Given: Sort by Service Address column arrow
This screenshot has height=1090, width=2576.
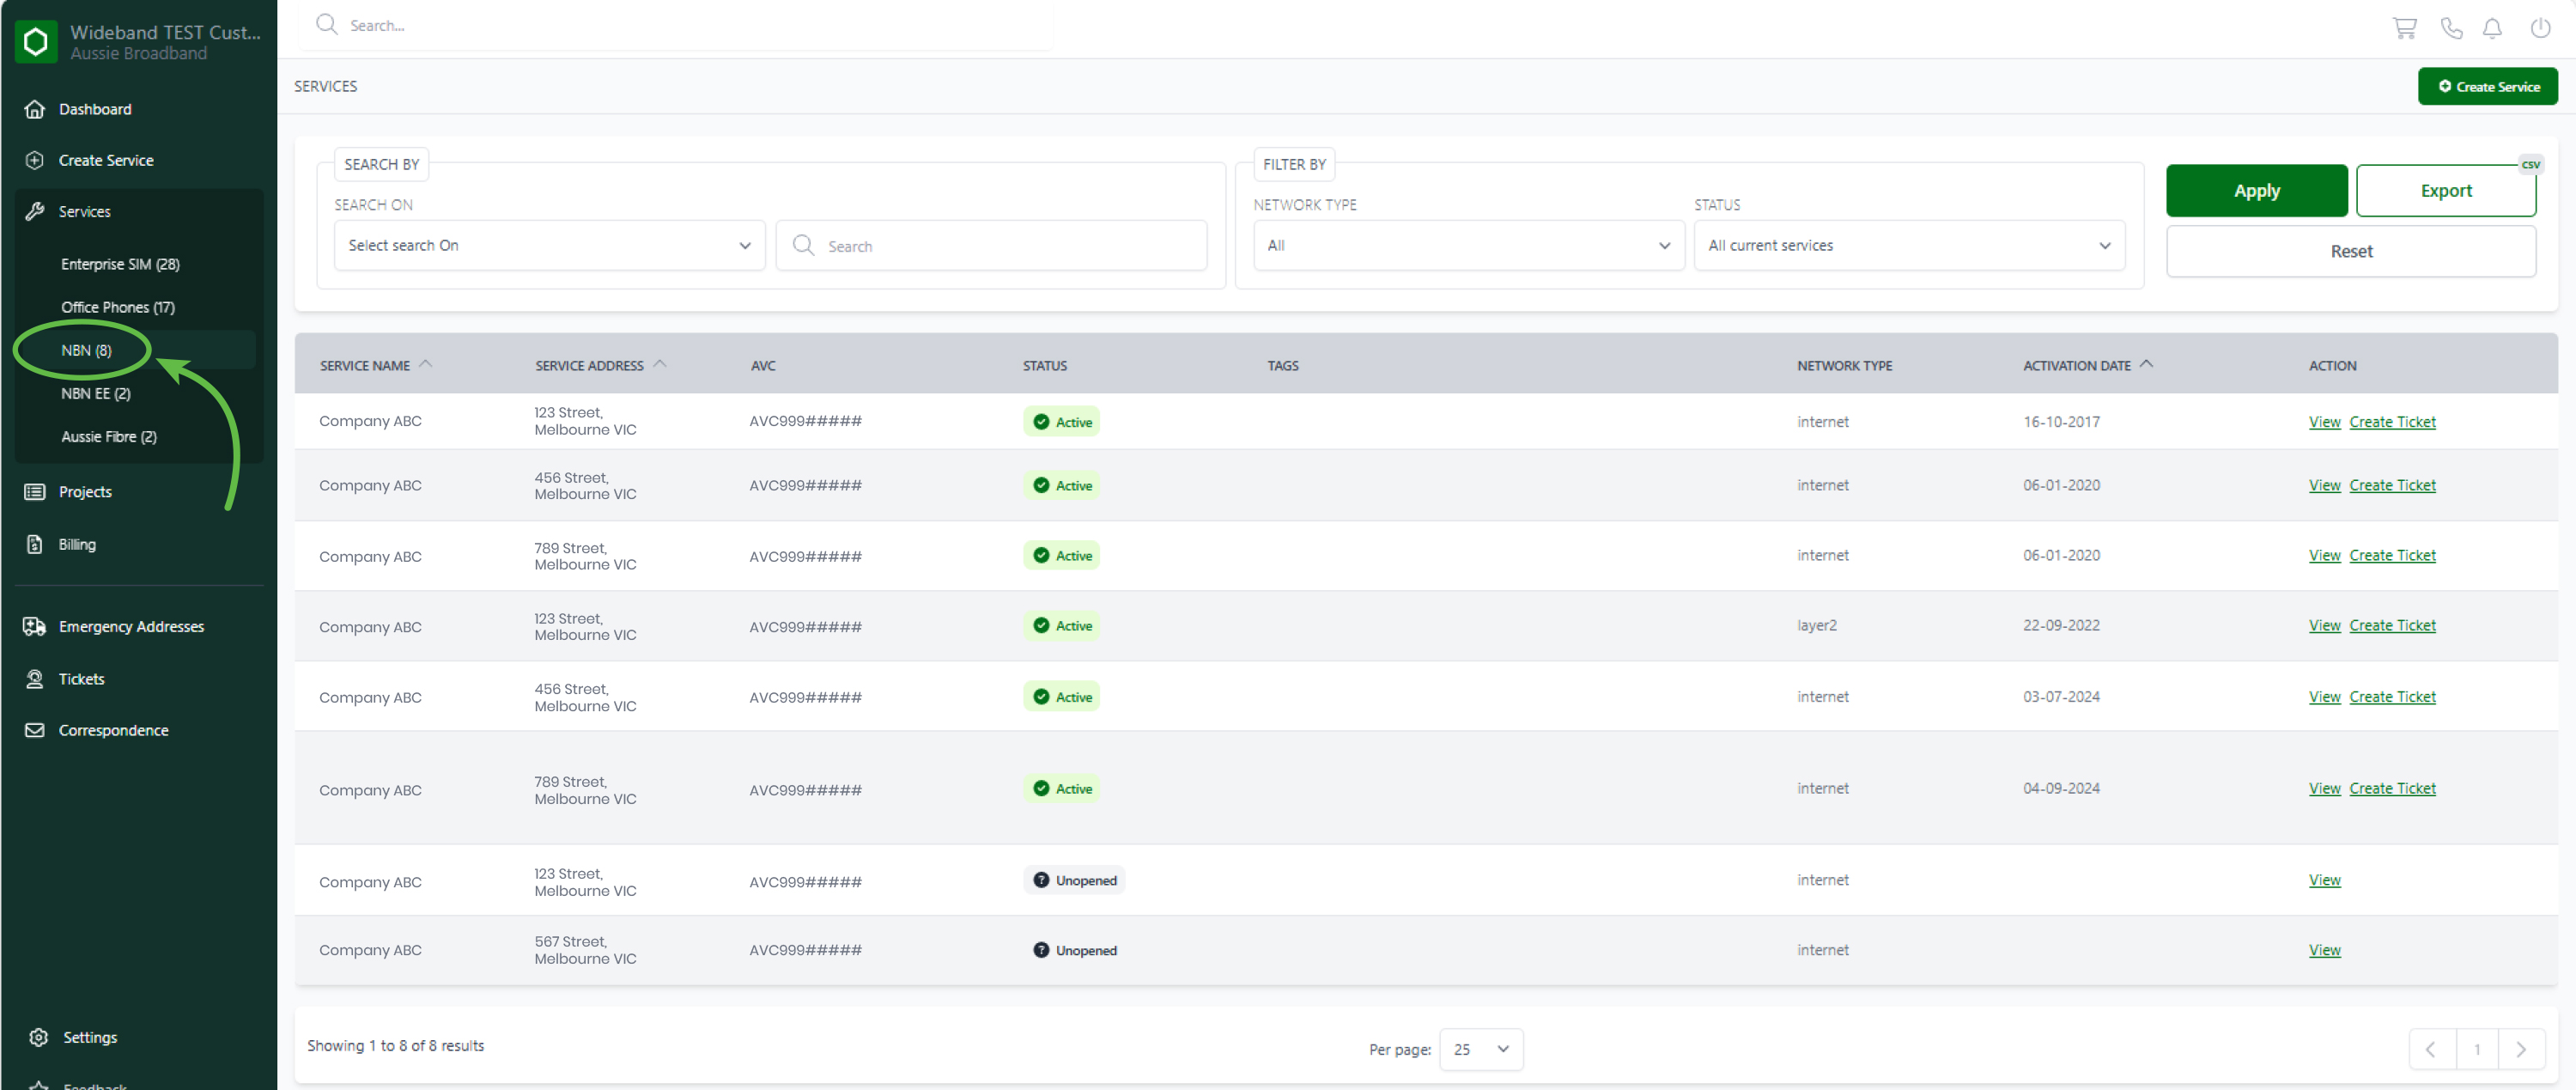Looking at the screenshot, I should coord(660,364).
